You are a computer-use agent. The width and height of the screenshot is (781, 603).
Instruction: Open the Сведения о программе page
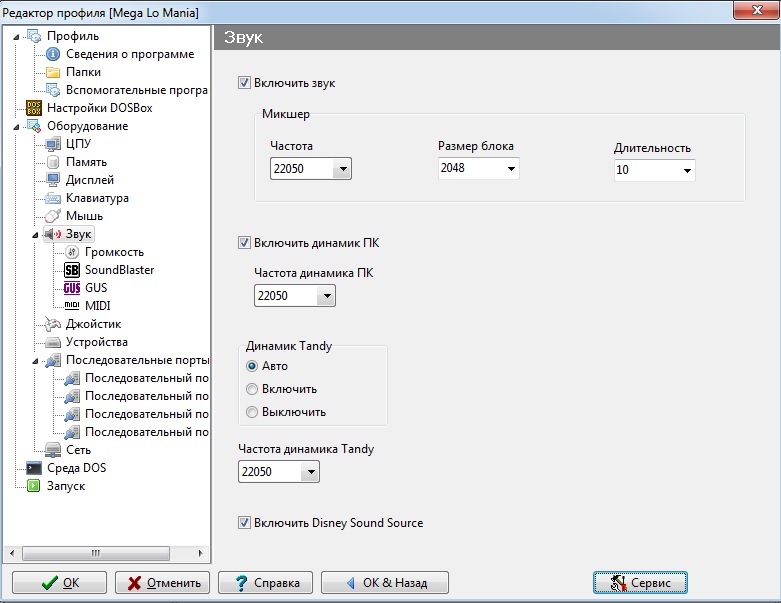130,54
